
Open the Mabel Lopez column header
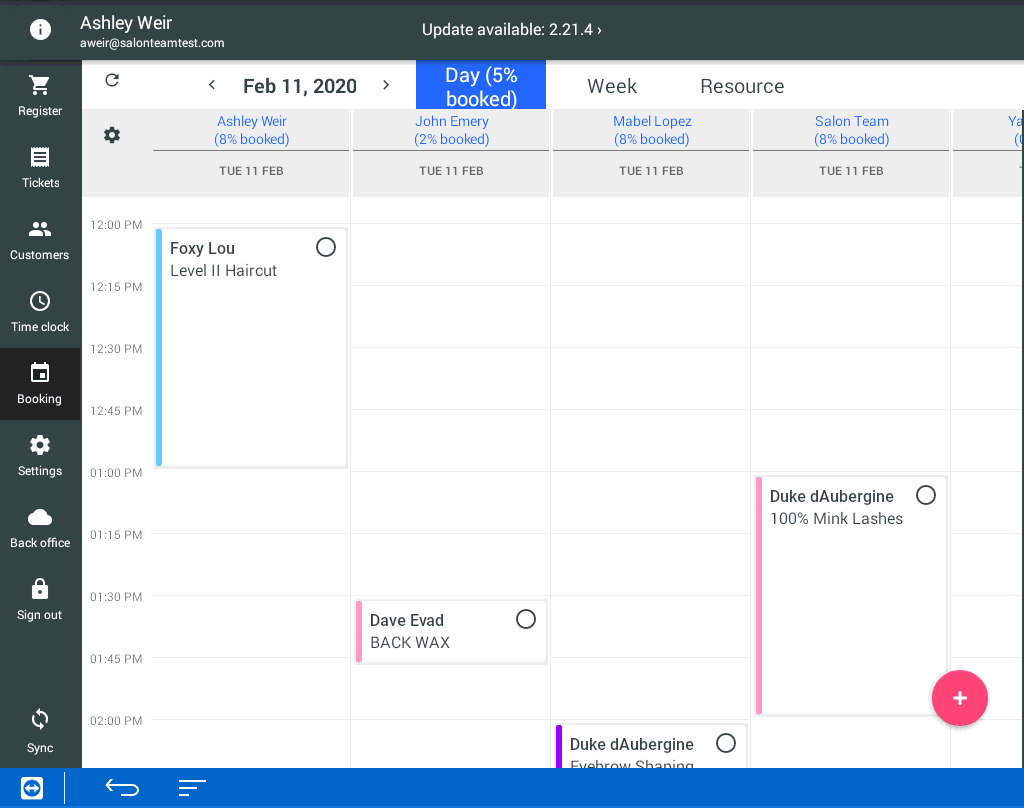652,130
